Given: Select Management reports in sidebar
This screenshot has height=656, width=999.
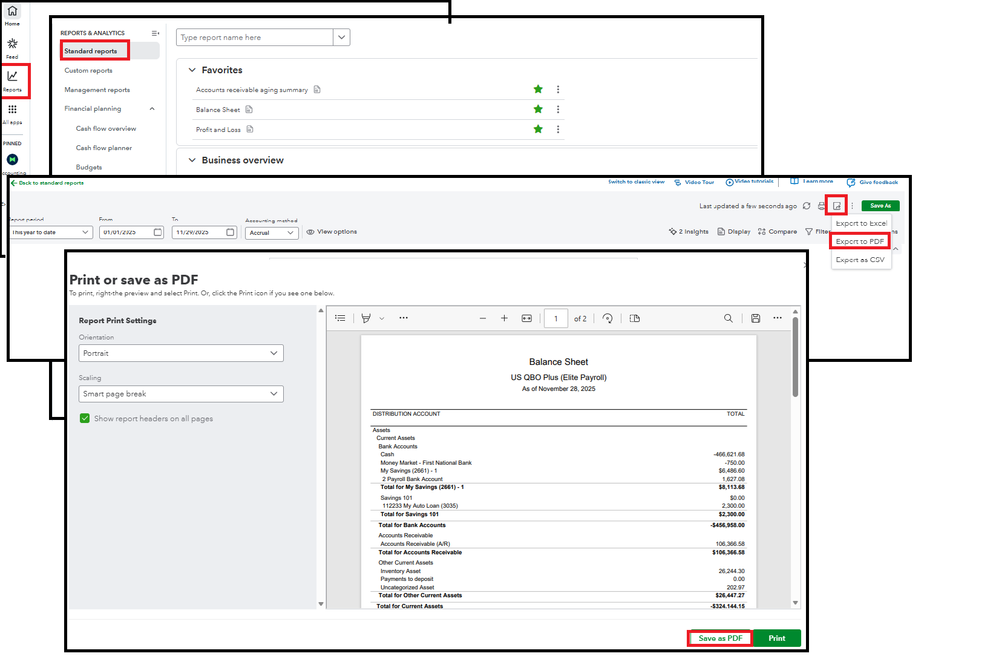Looking at the screenshot, I should [x=97, y=90].
